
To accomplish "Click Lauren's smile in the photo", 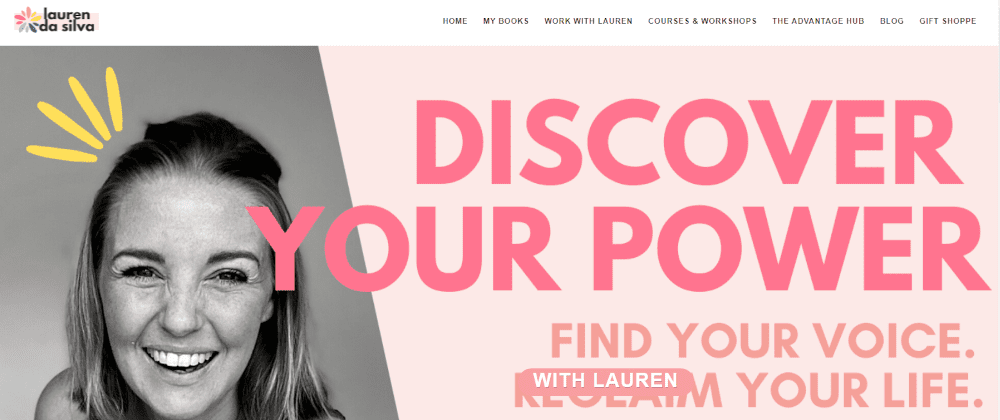I will click(180, 358).
